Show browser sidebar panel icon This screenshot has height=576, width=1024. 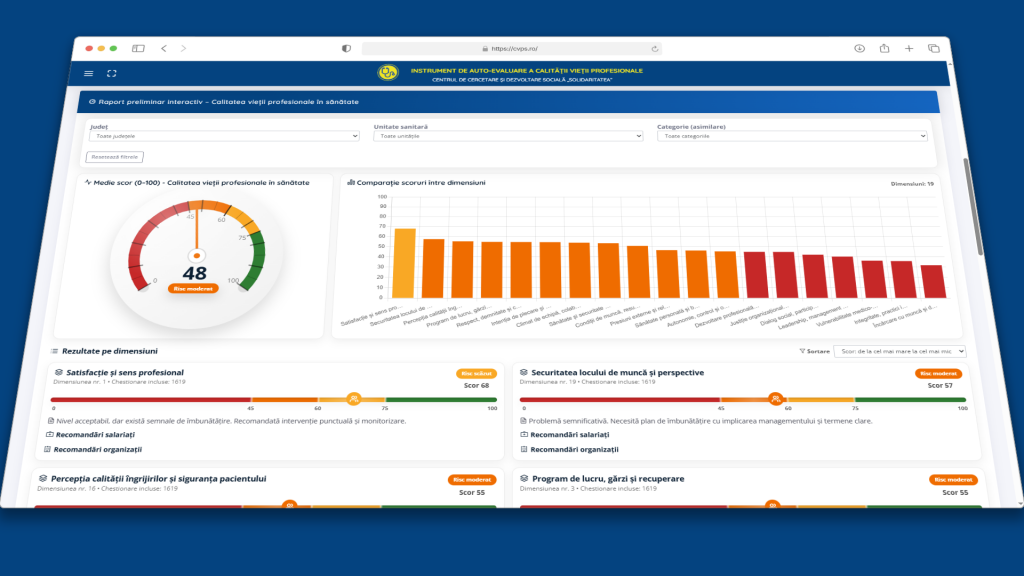pos(138,48)
